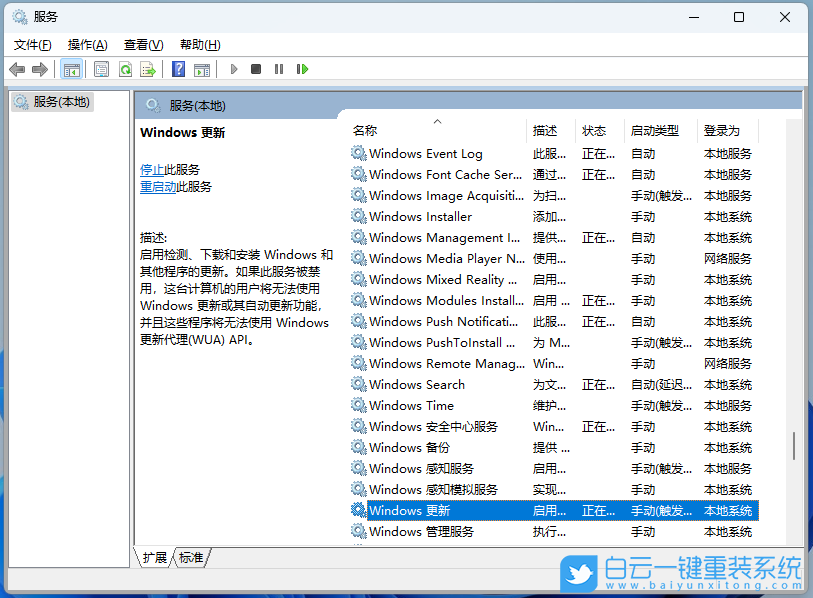This screenshot has height=598, width=813.
Task: Start the selected service
Action: [232, 69]
